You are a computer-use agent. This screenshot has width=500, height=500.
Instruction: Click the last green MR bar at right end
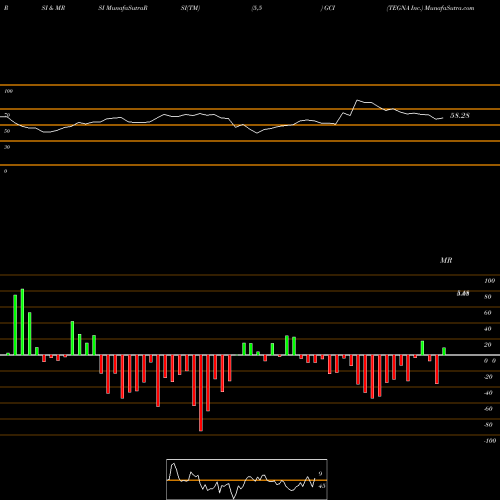pos(444,351)
